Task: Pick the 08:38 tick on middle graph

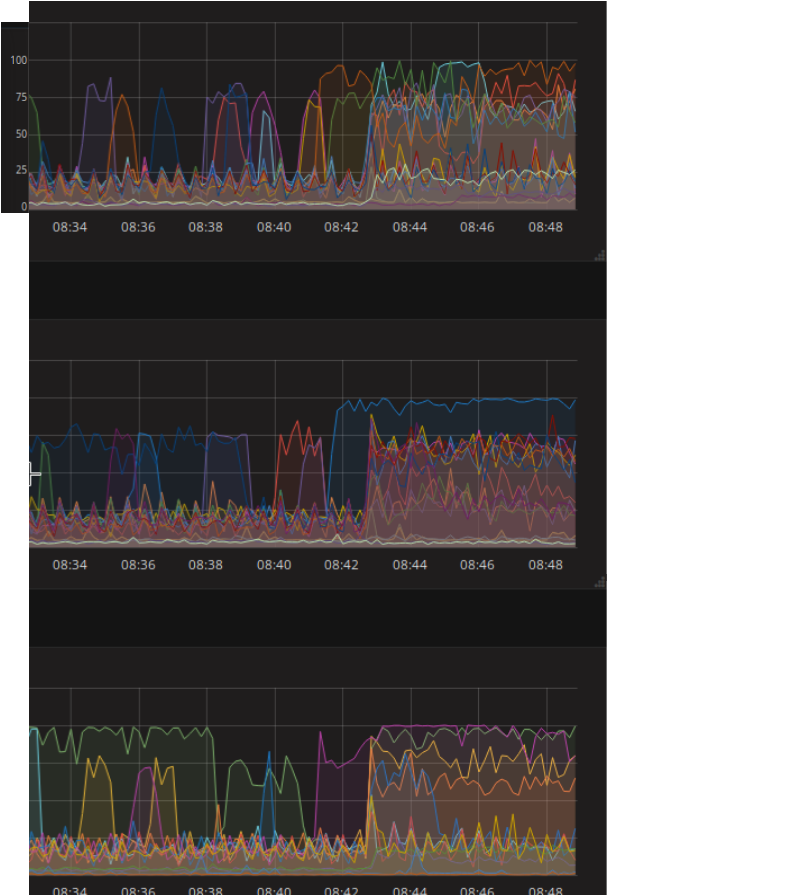Action: point(206,565)
